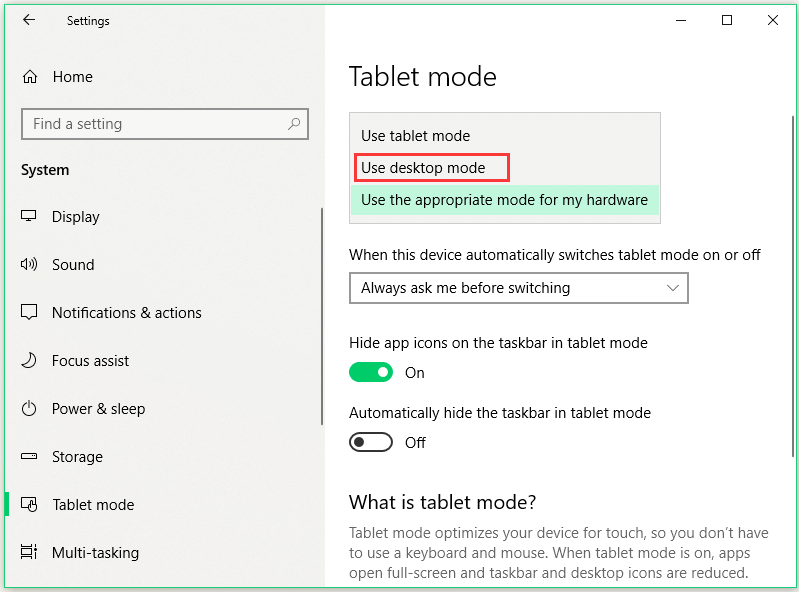Click the search magnifier icon
The image size is (799, 592).
pos(294,124)
